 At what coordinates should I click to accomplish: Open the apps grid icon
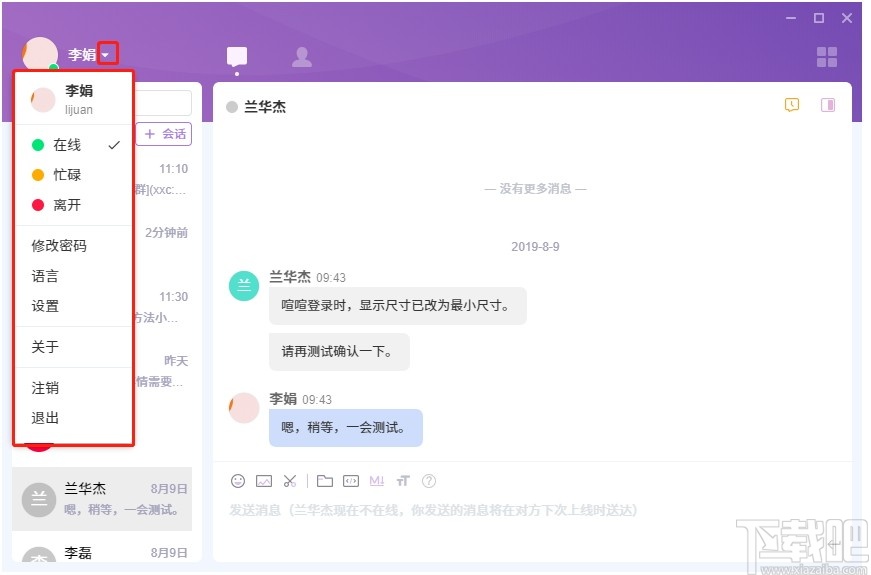827,57
